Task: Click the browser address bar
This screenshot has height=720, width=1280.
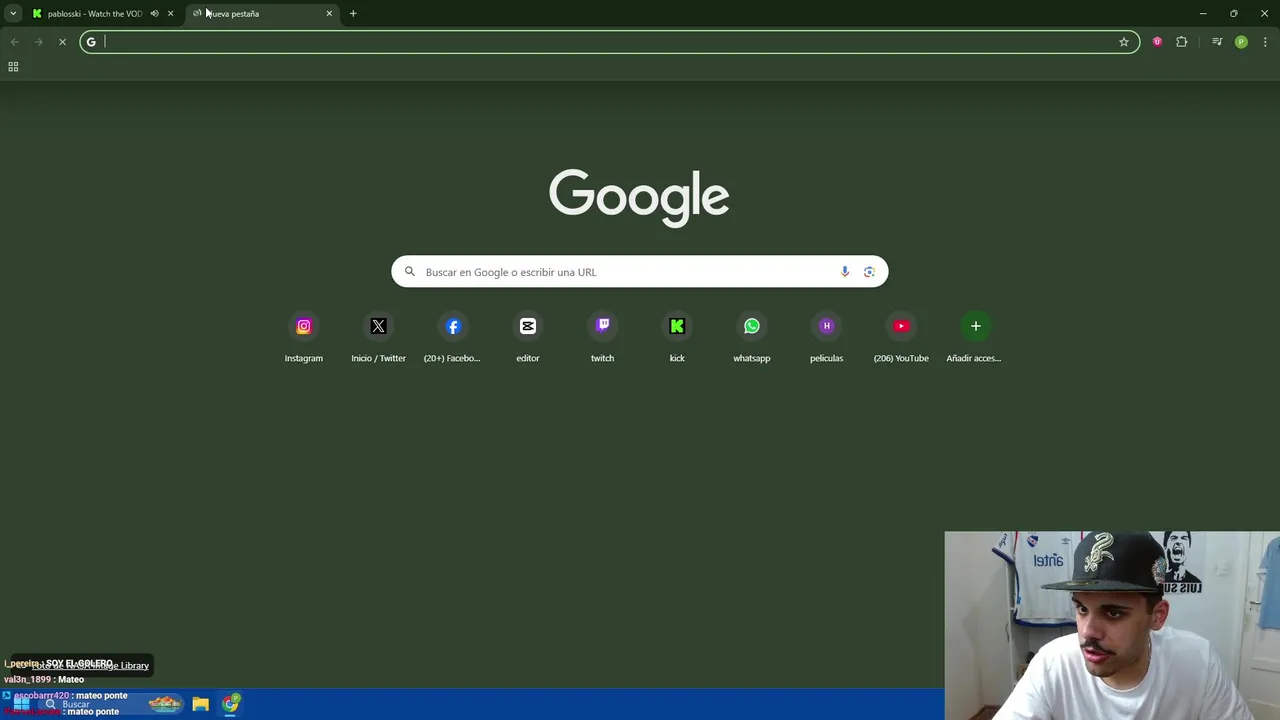Action: [610, 42]
